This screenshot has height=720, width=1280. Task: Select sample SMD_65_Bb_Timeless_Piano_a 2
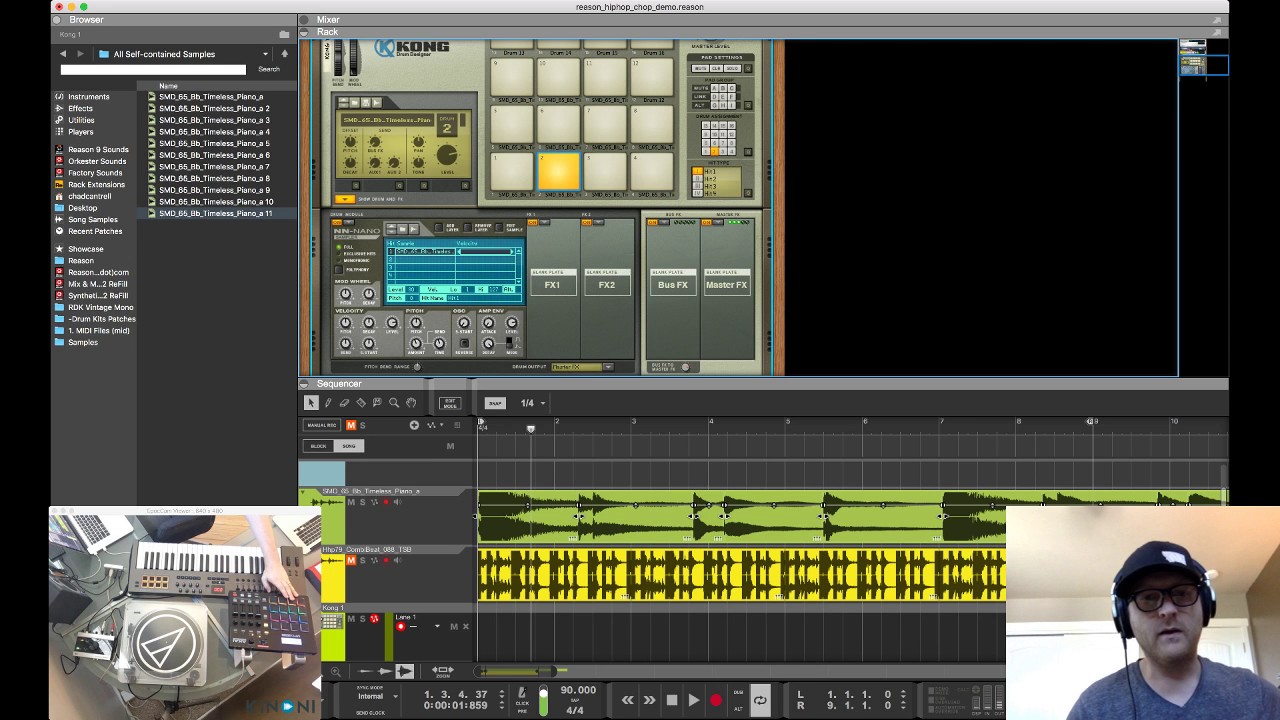[214, 108]
